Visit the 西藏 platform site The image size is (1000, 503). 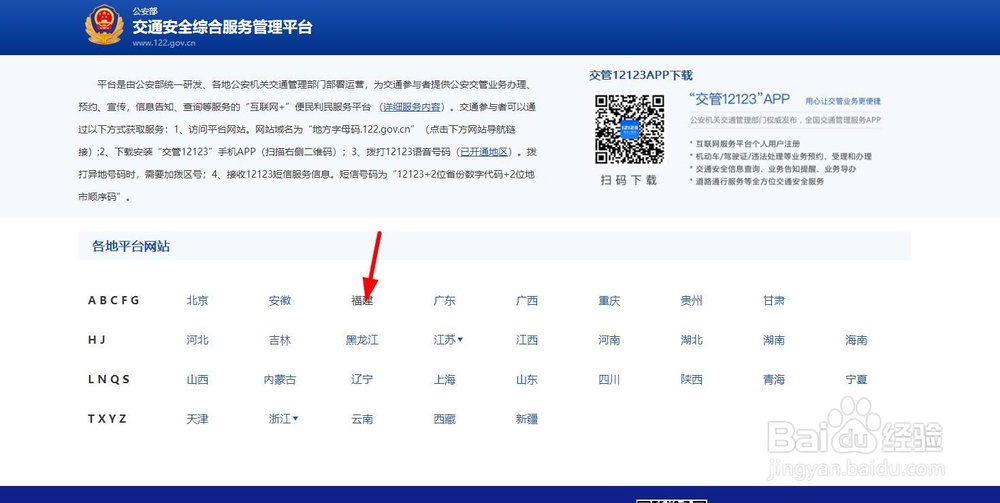pos(445,419)
